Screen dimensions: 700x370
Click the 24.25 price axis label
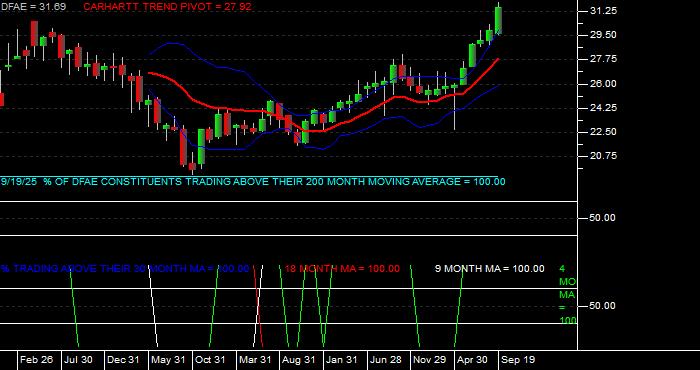tap(603, 108)
